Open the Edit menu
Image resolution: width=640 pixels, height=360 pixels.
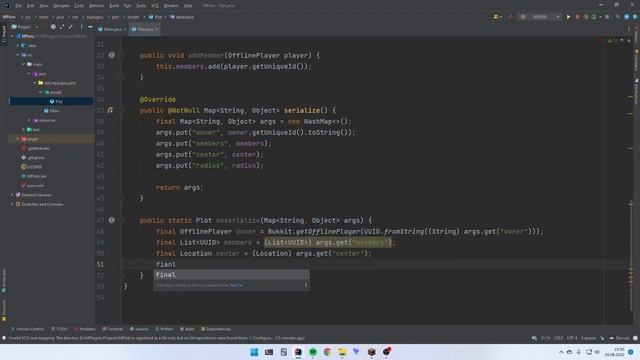point(31,6)
